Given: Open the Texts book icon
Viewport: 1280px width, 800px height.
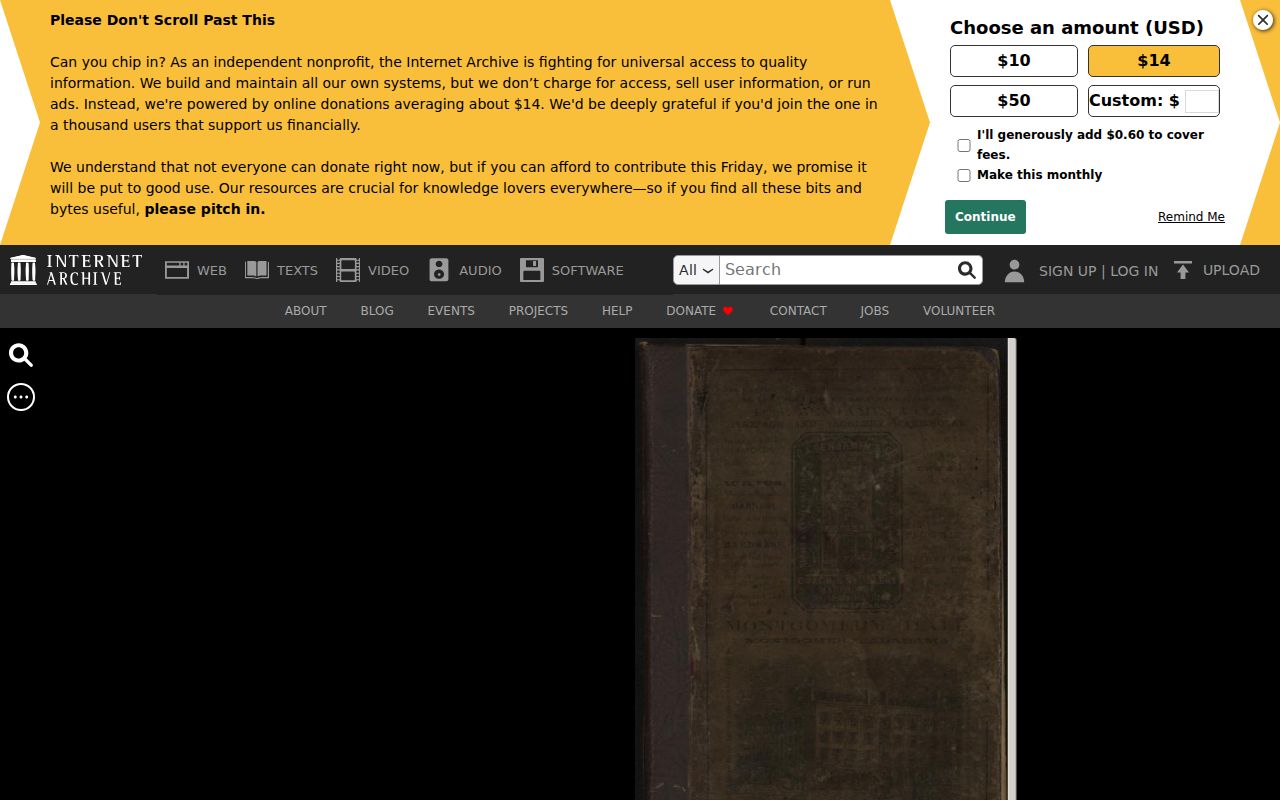Looking at the screenshot, I should click(x=257, y=270).
